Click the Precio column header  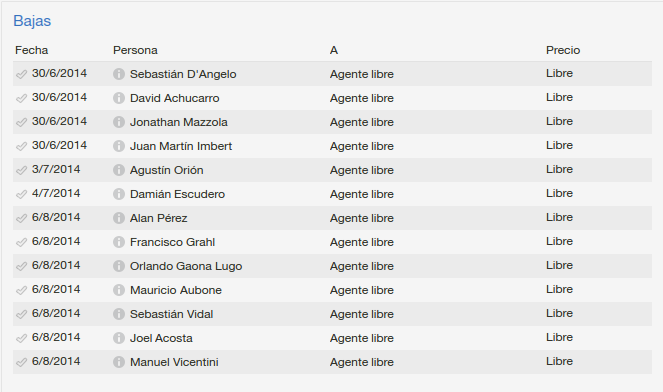click(x=563, y=50)
